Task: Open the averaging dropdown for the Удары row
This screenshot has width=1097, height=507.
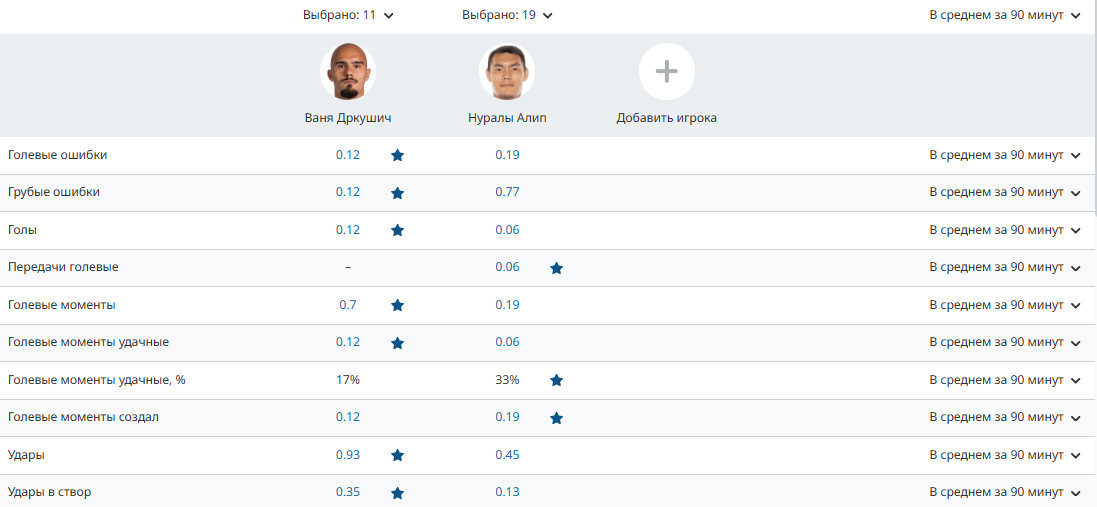Action: [1005, 455]
